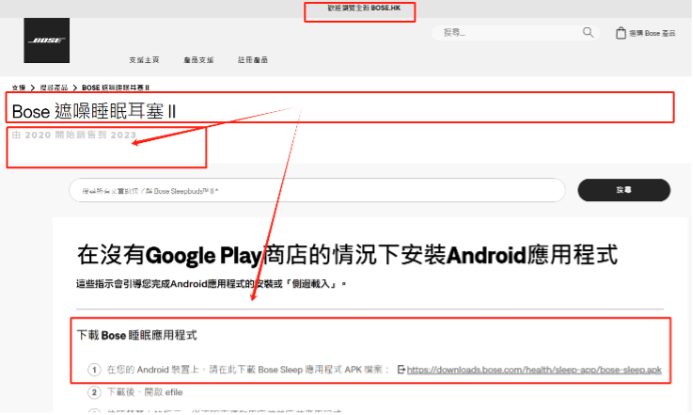Click the circled step 1 number
Viewport: 693px width, 415px height.
(x=92, y=369)
